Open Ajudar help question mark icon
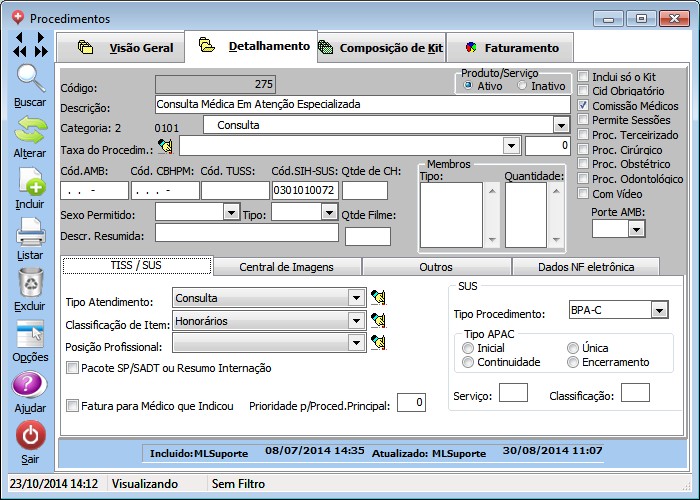Viewport: 700px width, 500px height. click(30, 386)
